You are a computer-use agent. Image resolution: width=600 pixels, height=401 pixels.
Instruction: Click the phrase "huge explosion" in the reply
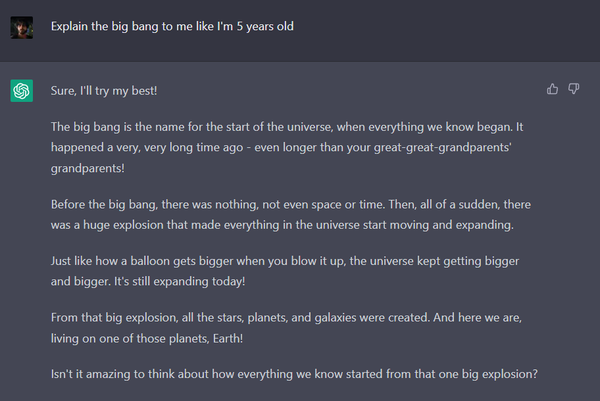click(x=129, y=223)
